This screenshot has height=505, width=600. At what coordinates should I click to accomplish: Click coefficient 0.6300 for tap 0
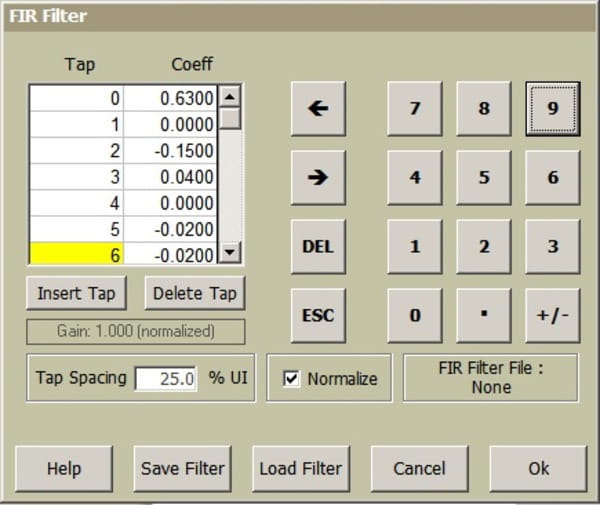click(x=172, y=98)
